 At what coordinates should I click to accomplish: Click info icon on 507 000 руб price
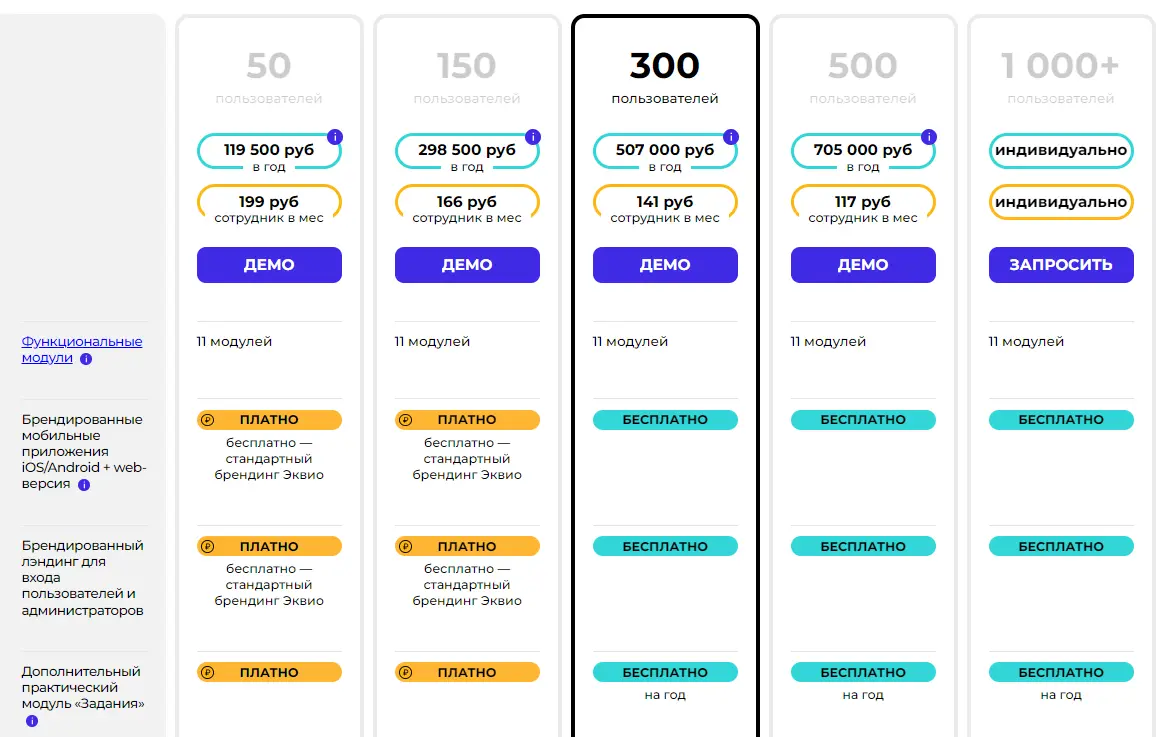point(731,137)
